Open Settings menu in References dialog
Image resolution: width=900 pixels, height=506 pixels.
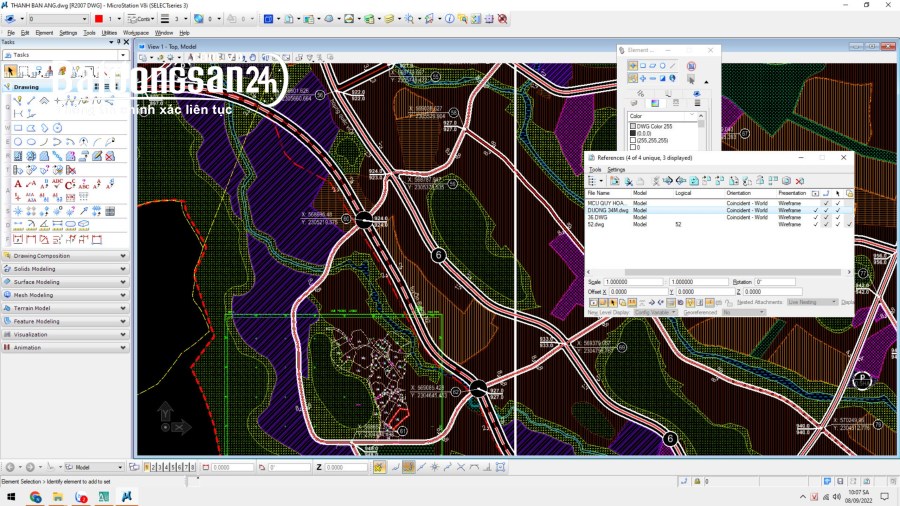pyautogui.click(x=616, y=169)
